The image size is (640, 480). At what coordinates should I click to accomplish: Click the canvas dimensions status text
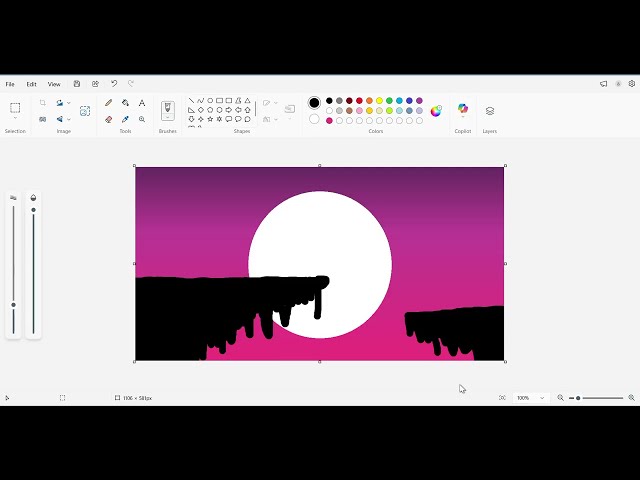pos(137,398)
